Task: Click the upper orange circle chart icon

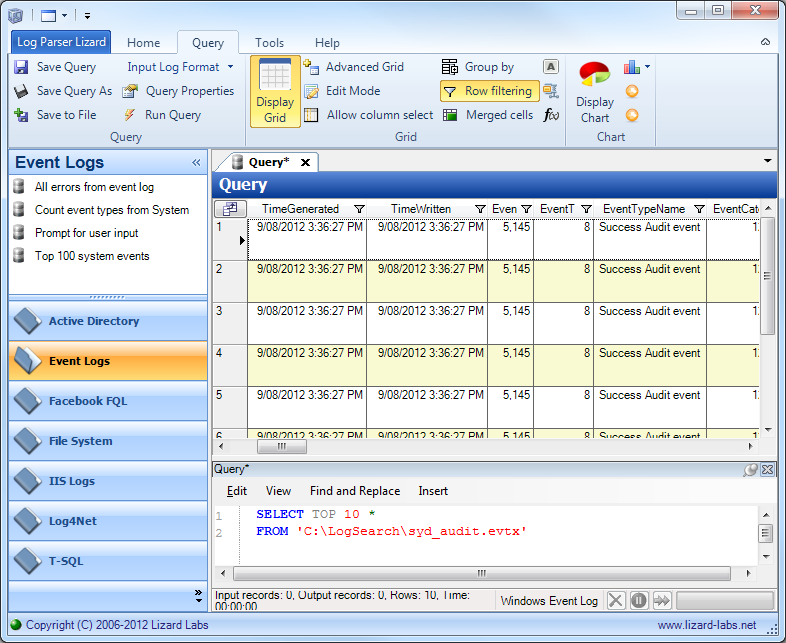Action: point(632,91)
